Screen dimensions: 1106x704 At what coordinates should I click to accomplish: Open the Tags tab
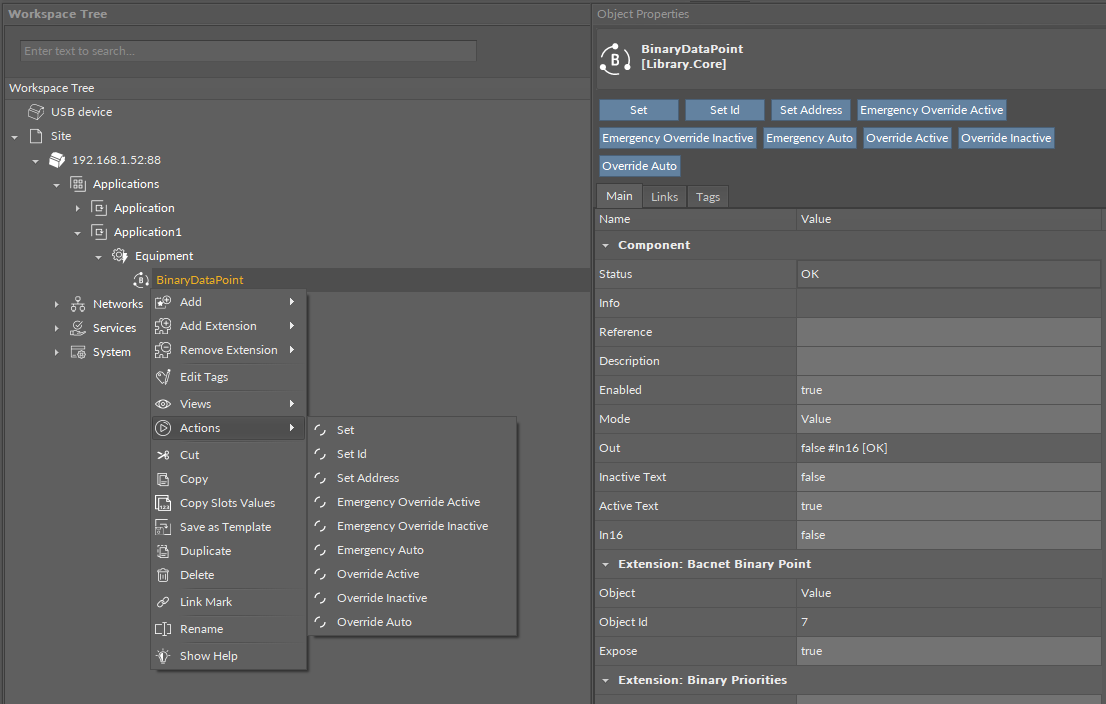708,197
